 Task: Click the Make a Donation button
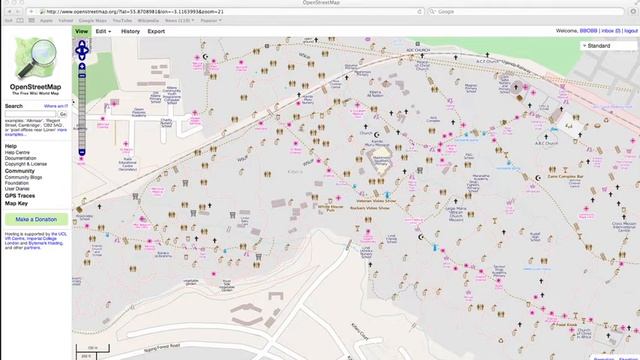(x=36, y=220)
